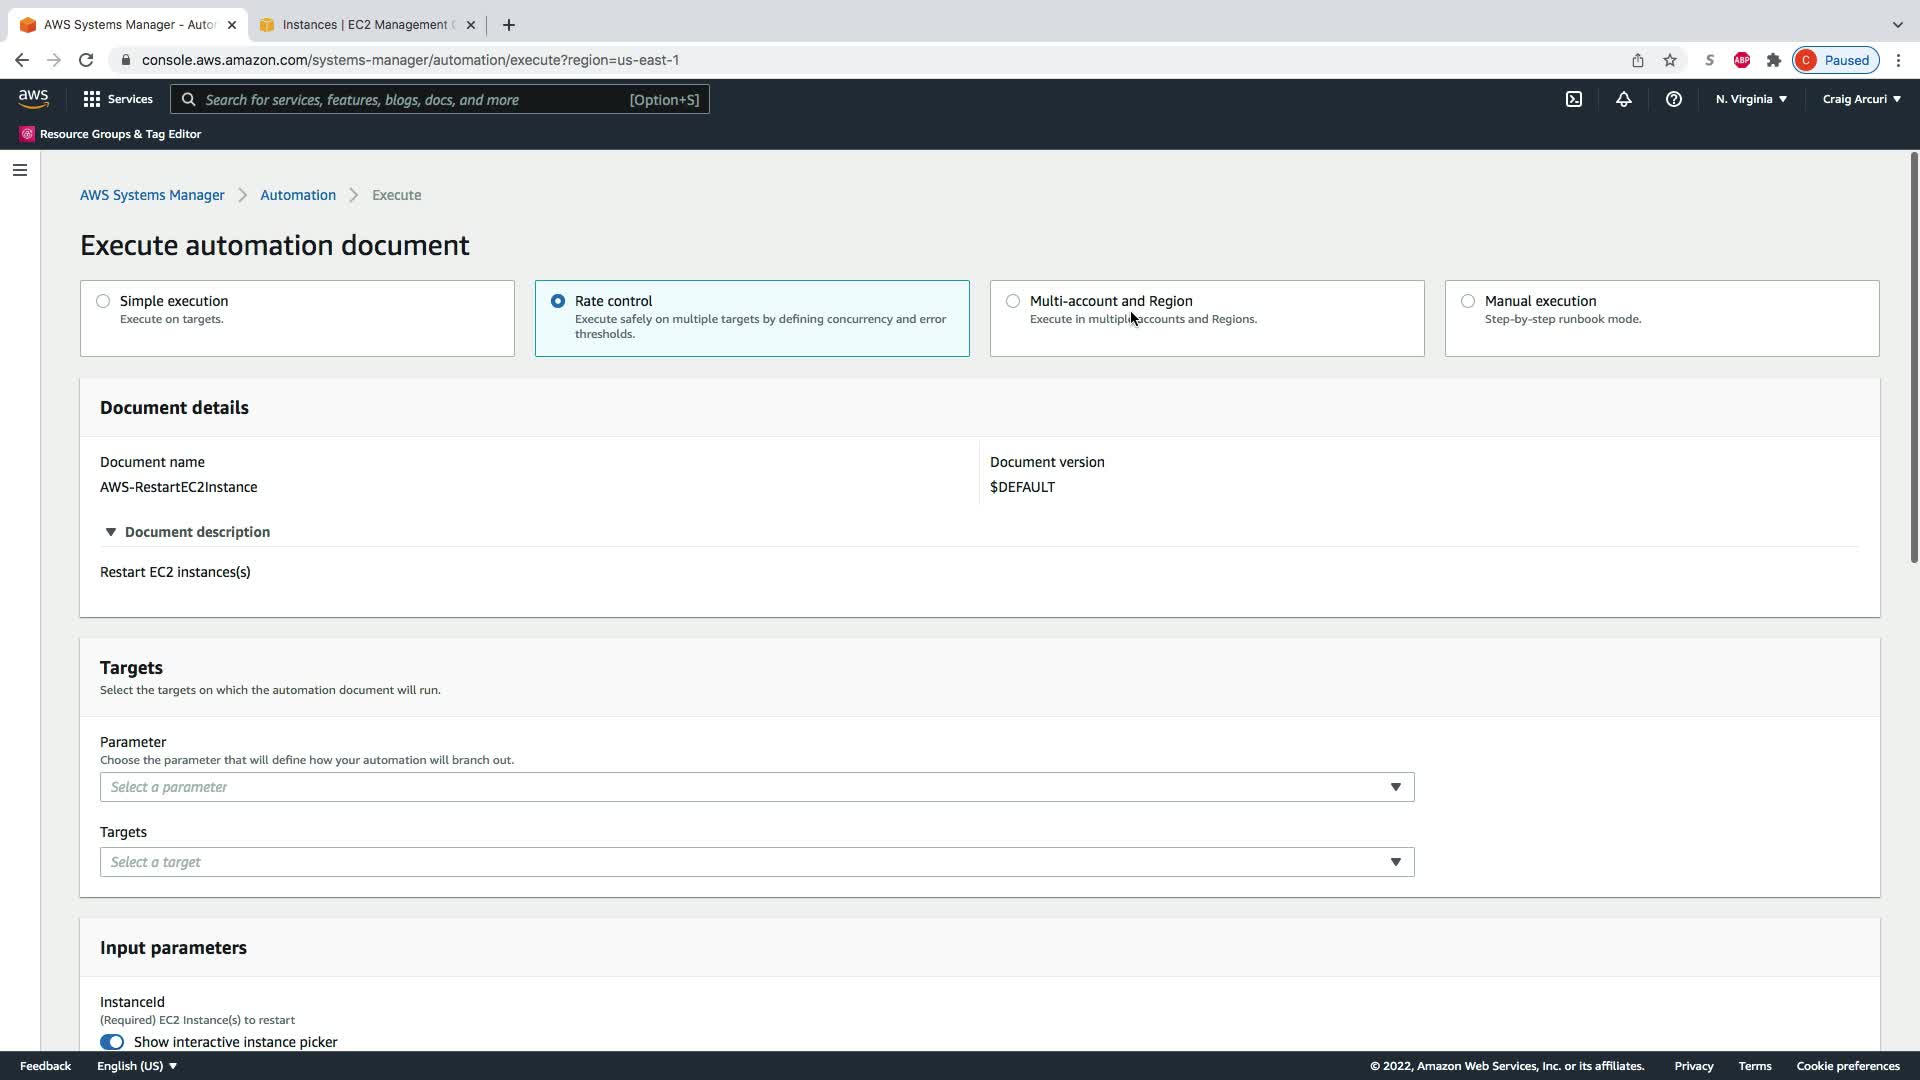Bookmark this page with star icon
This screenshot has width=1920, height=1080.
(1669, 60)
